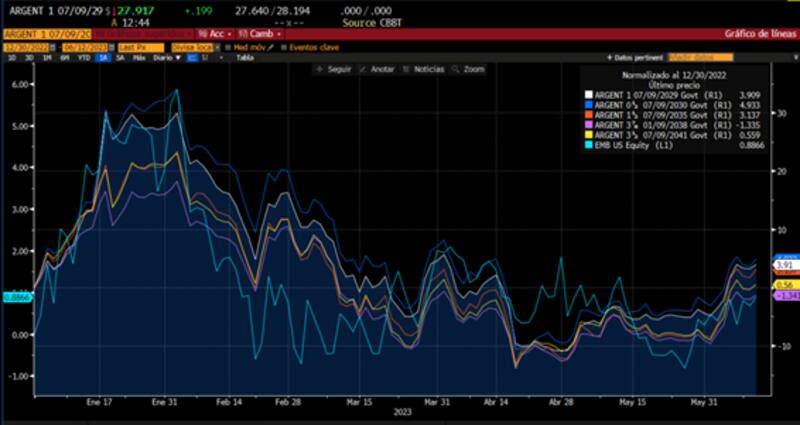
Task: Enable the Eventos clave checkbox
Action: [283, 46]
